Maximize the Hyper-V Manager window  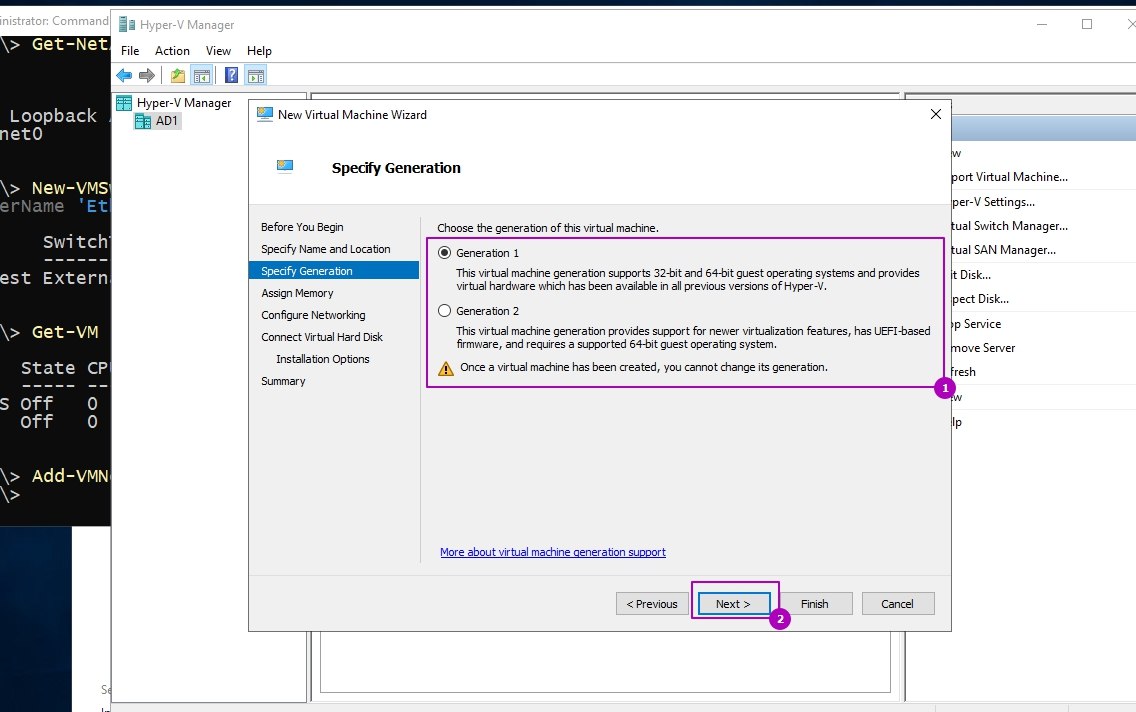[1087, 24]
